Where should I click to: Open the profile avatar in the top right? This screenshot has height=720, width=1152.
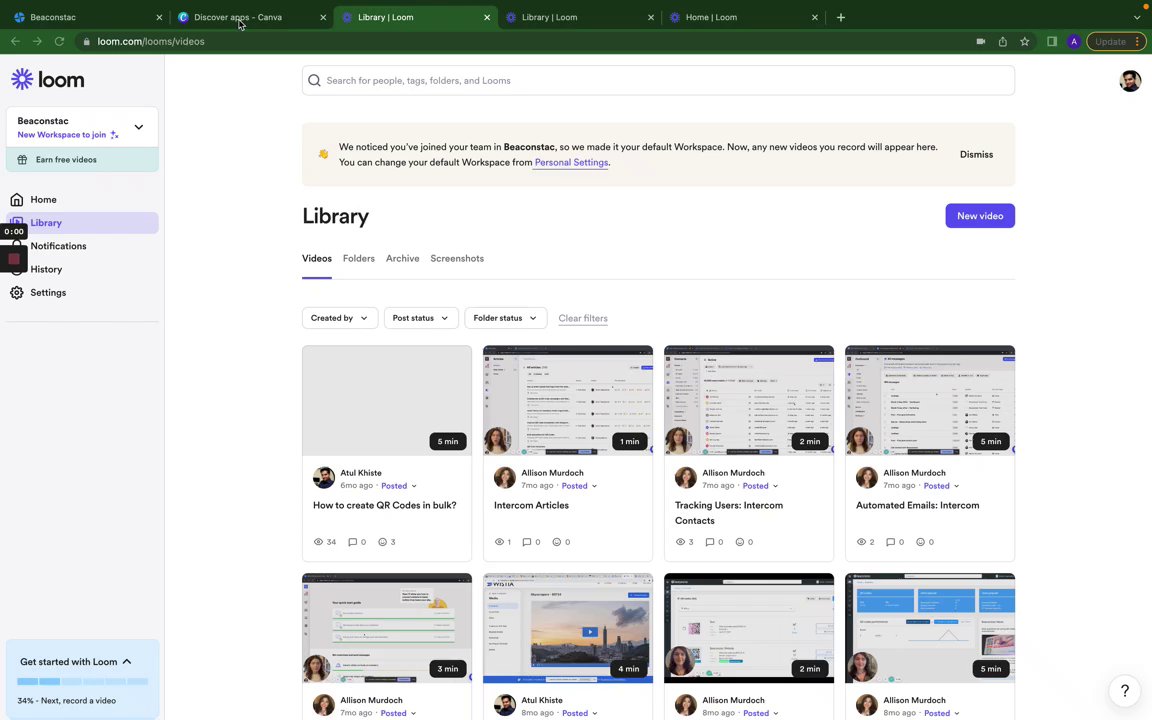(x=1130, y=81)
